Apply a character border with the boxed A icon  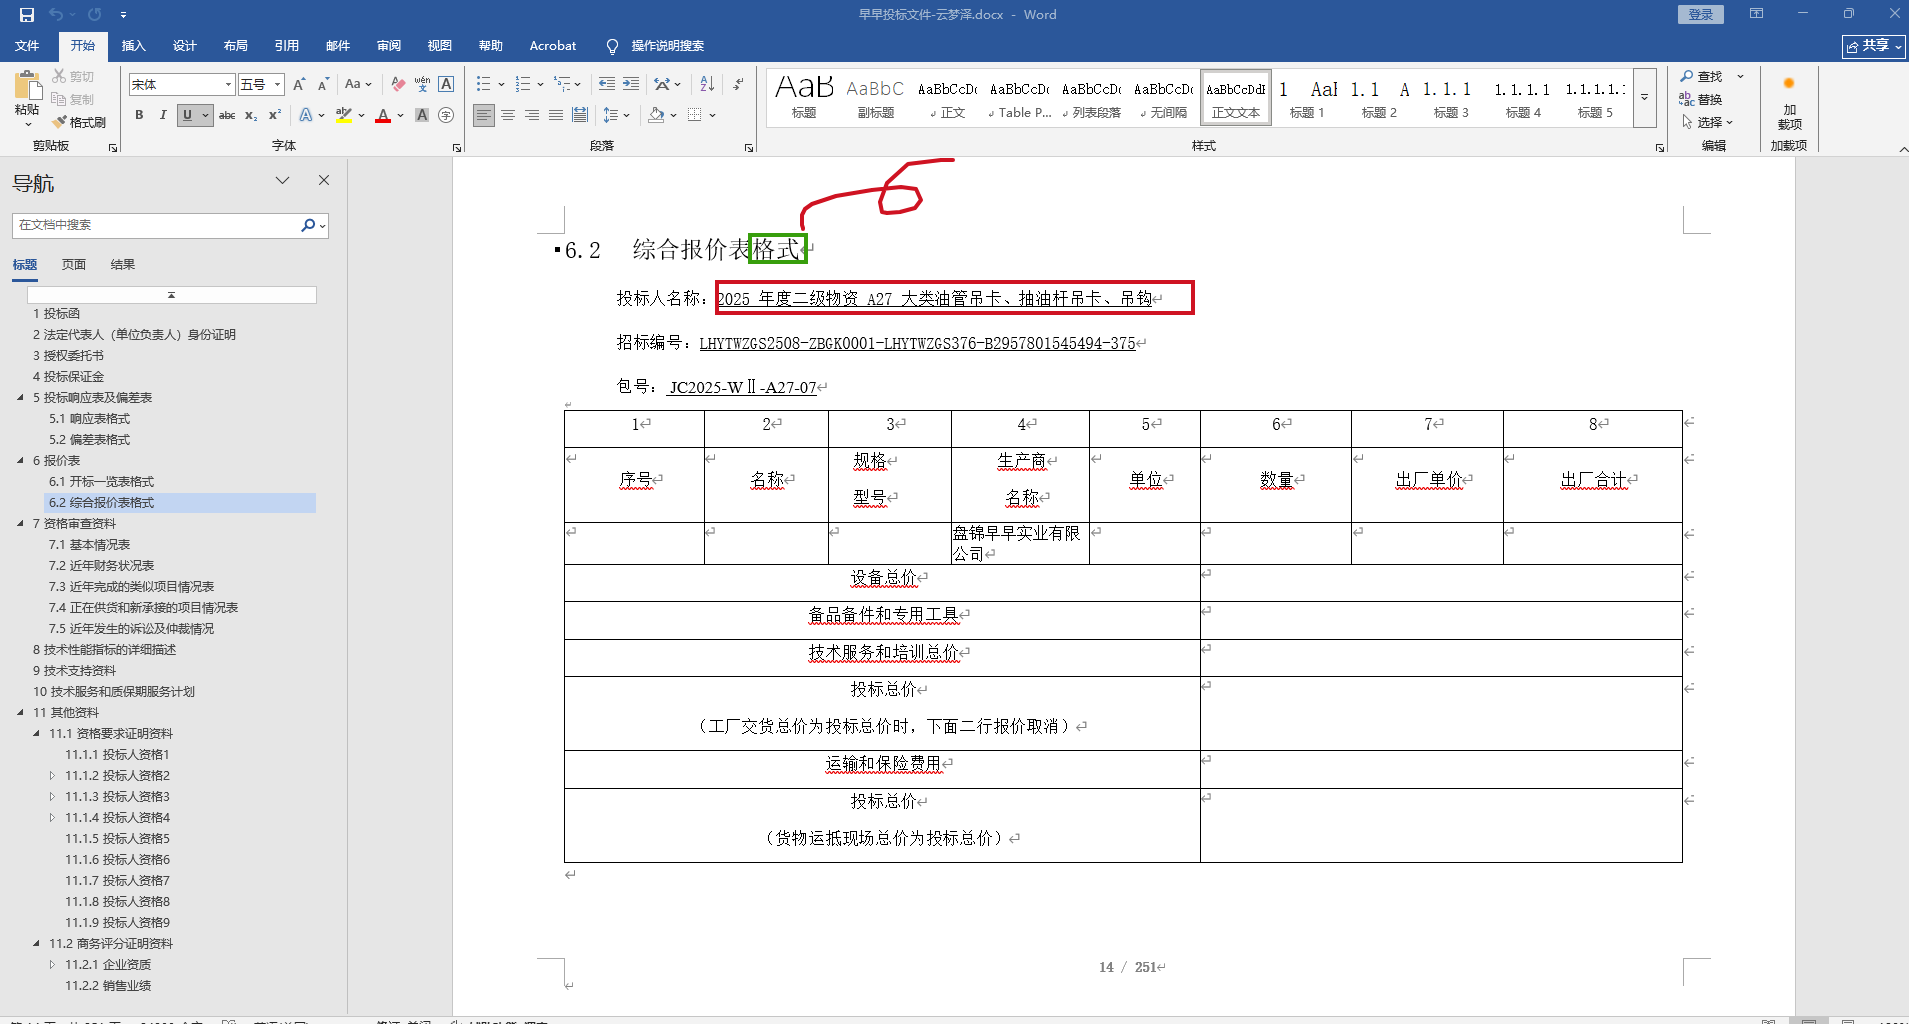(x=446, y=85)
